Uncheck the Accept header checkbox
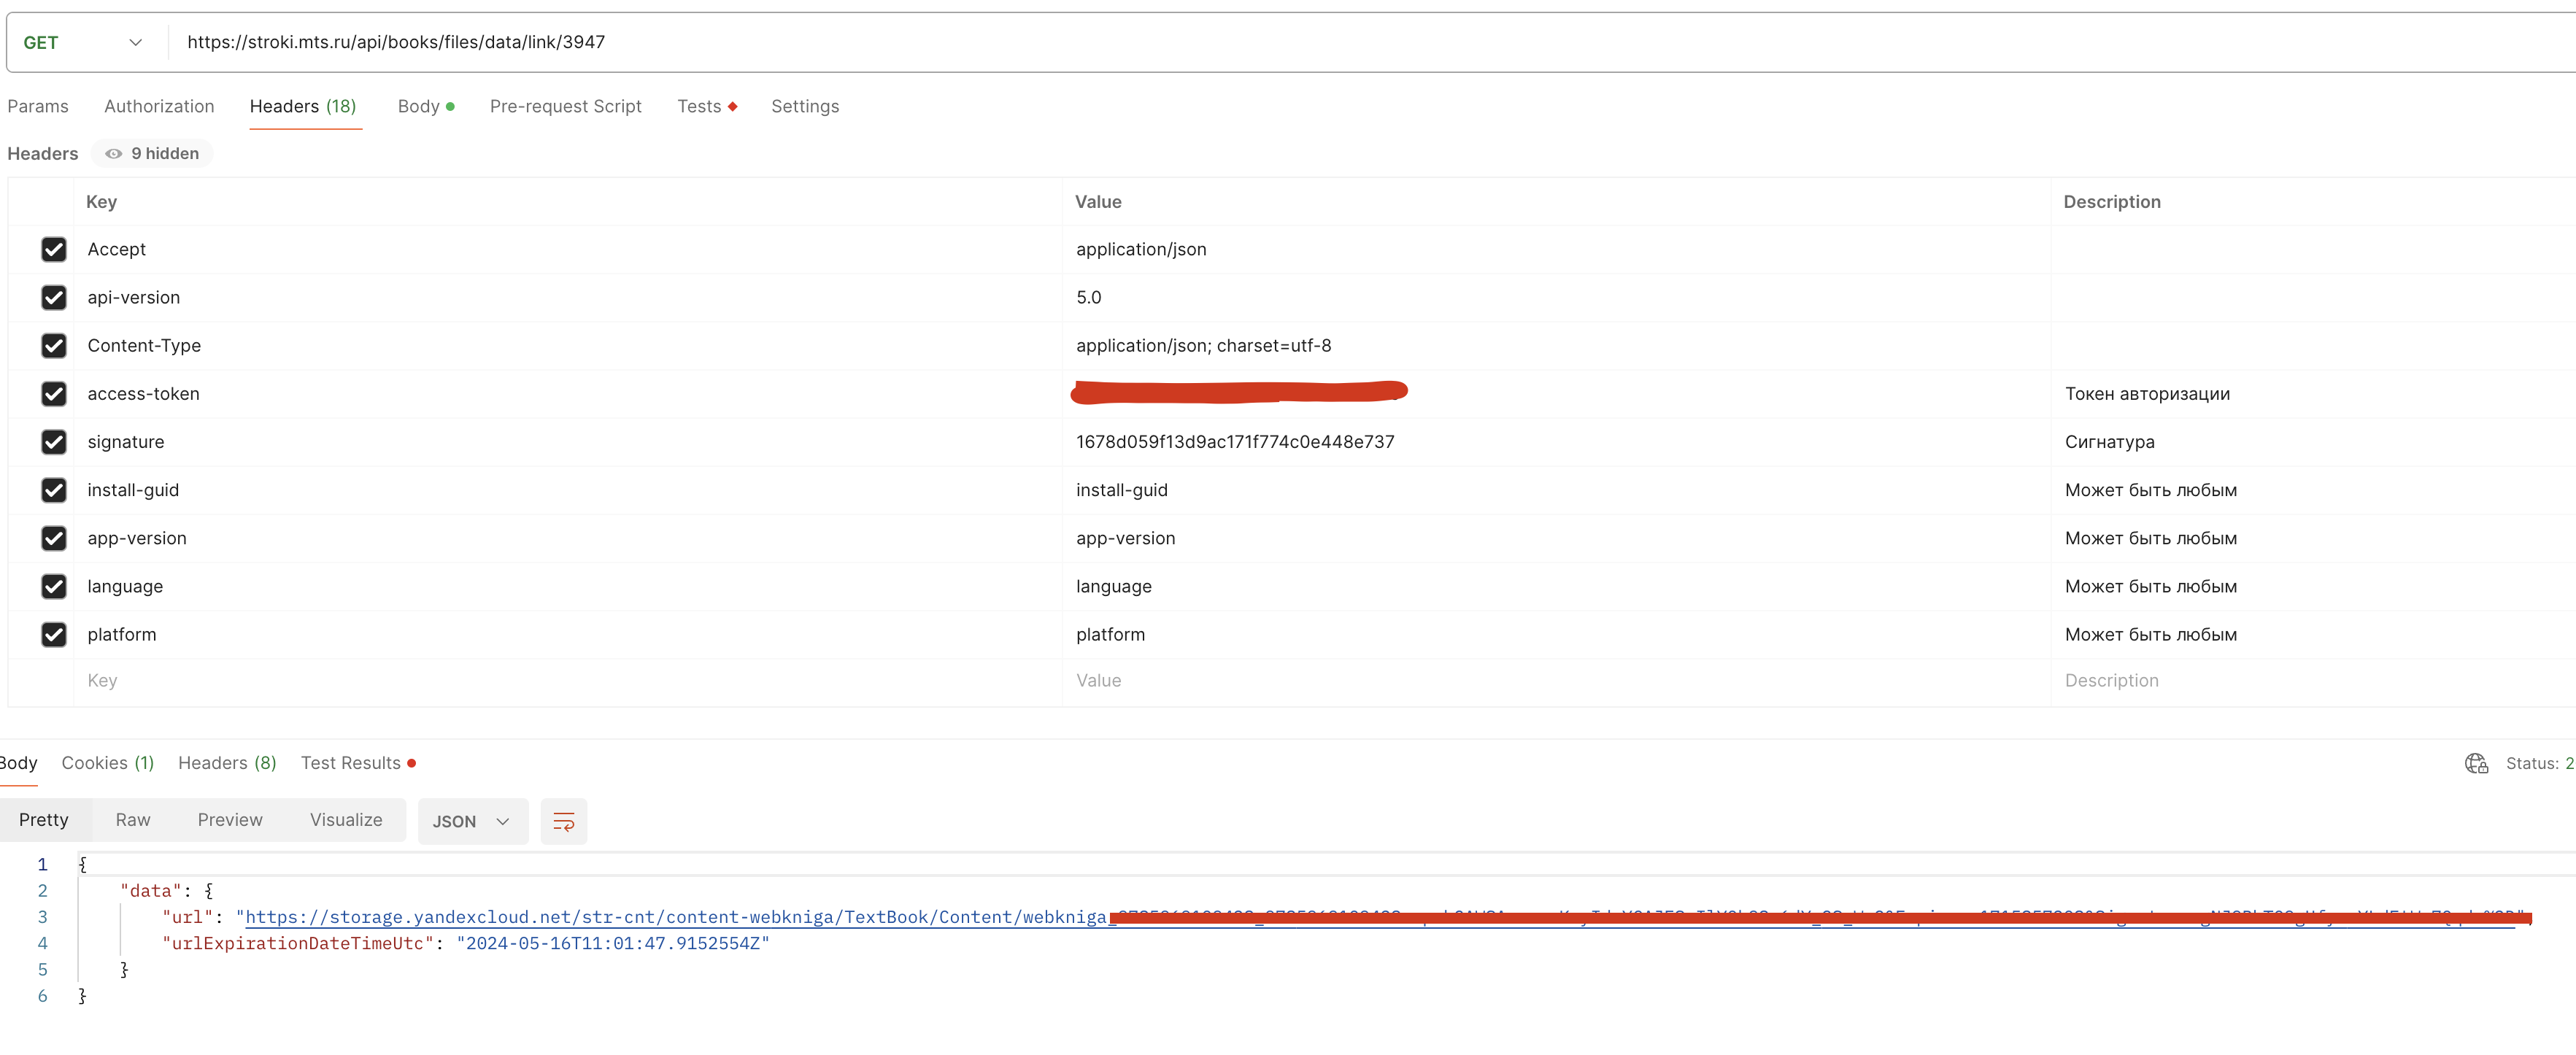This screenshot has height=1055, width=2576. (54, 249)
